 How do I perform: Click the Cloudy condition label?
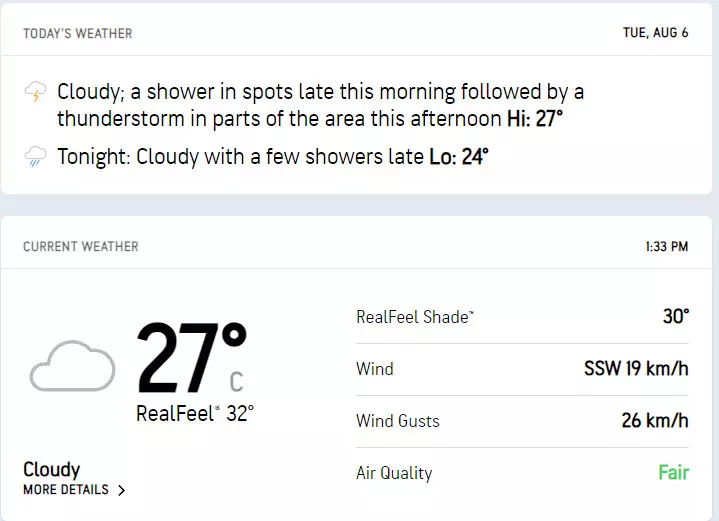[x=52, y=469]
